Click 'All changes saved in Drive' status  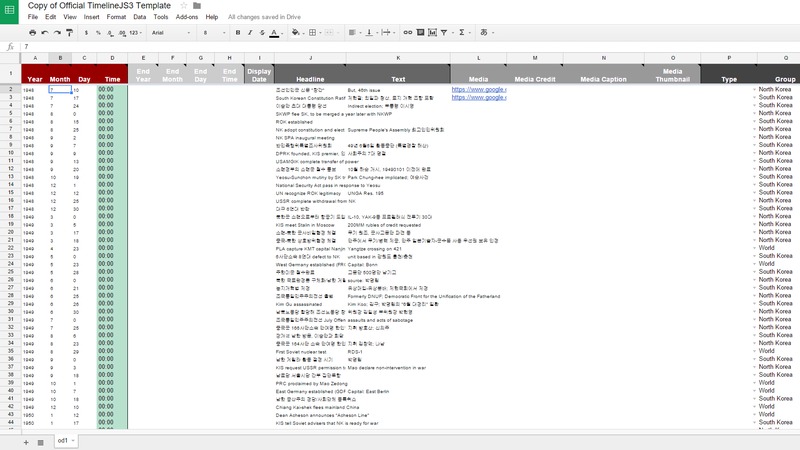[x=264, y=17]
